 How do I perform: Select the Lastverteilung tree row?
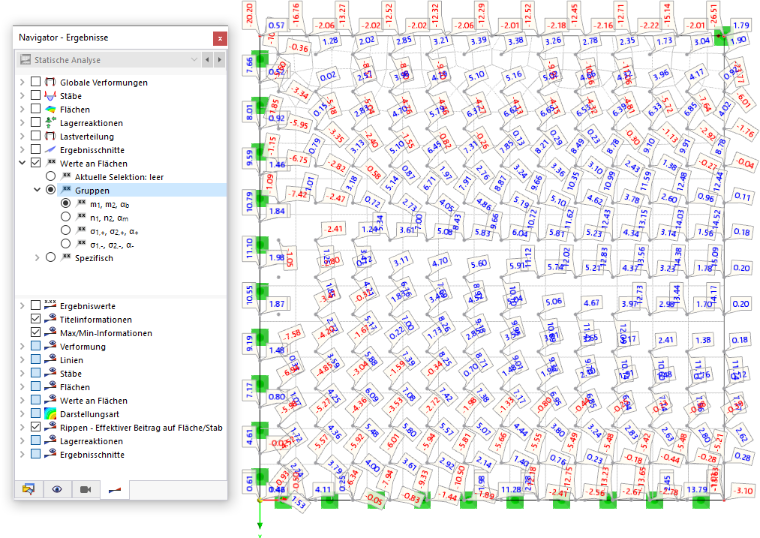click(87, 136)
